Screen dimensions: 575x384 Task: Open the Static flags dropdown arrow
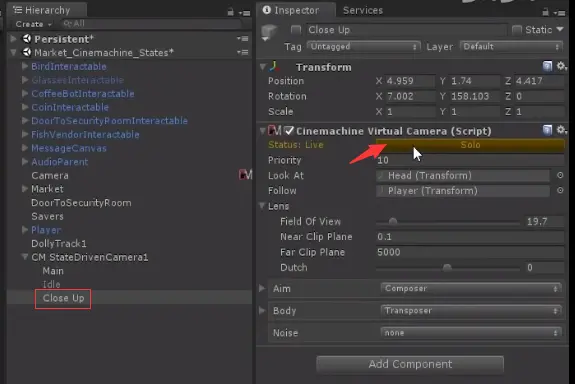[560, 29]
